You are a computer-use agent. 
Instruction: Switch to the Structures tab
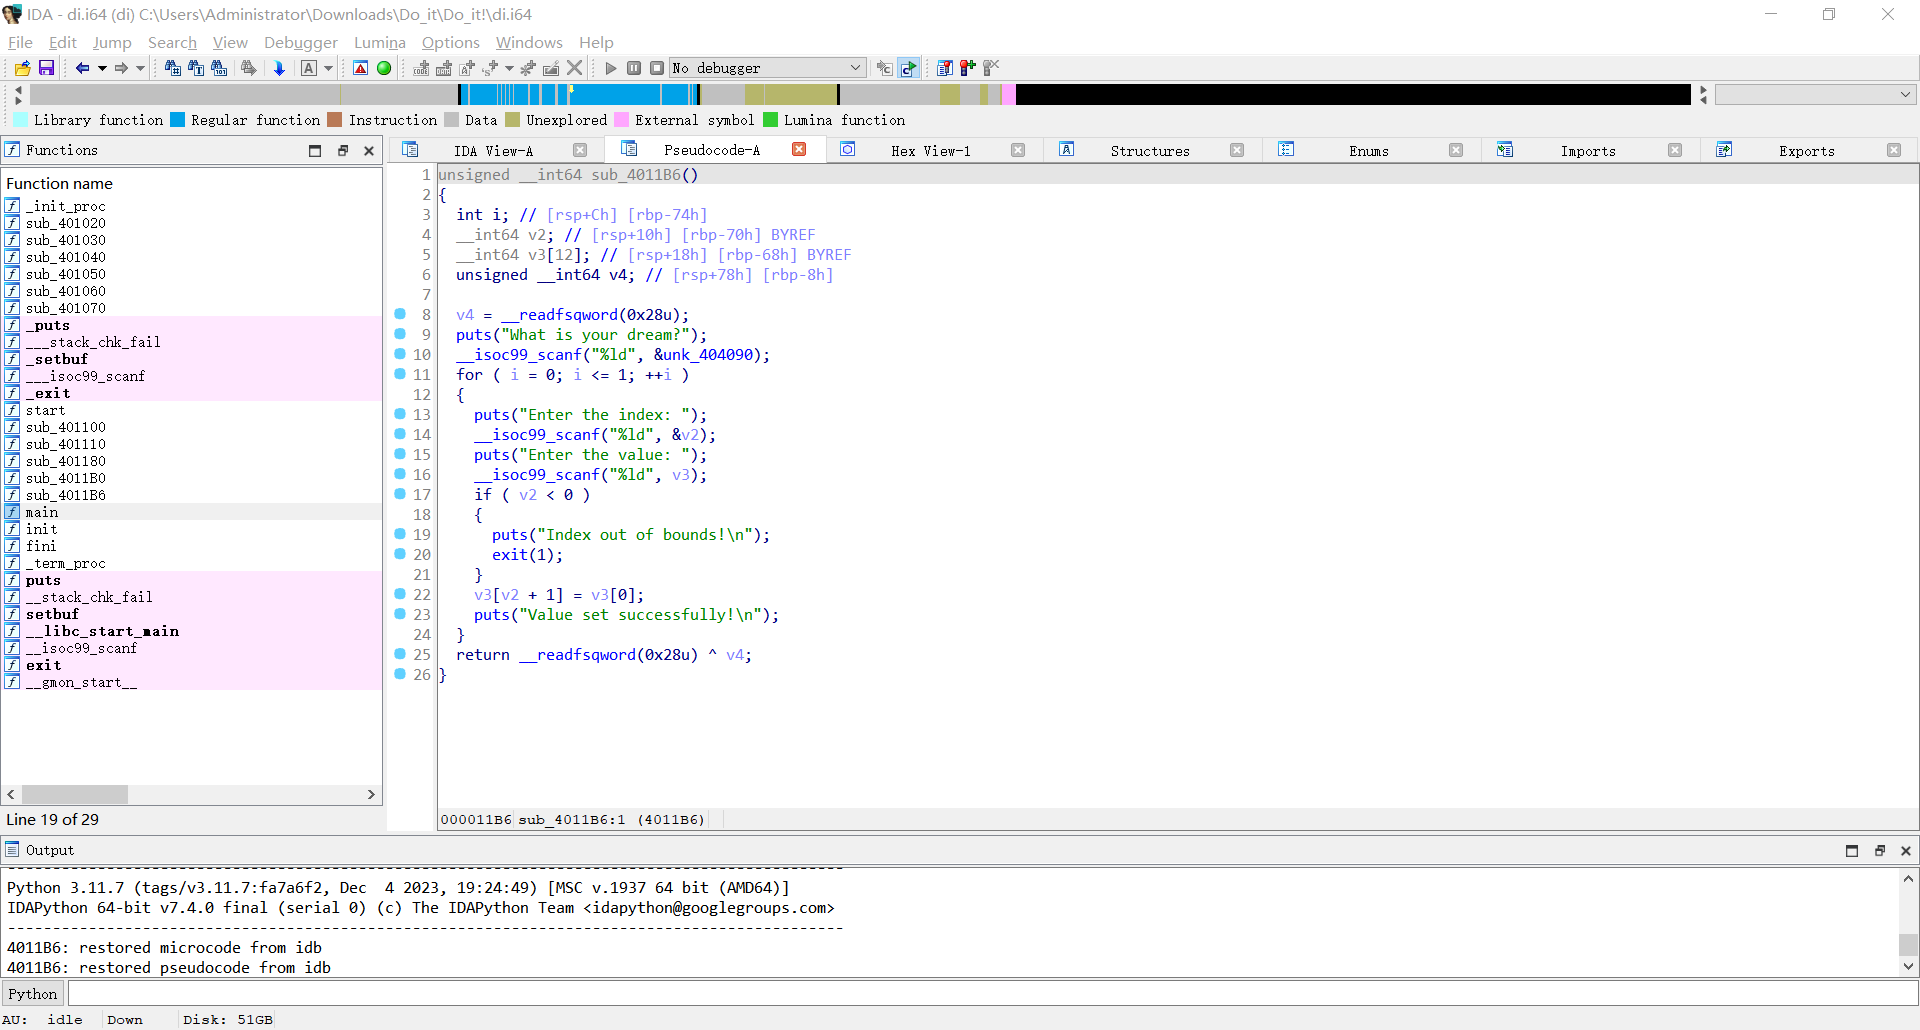click(x=1150, y=151)
